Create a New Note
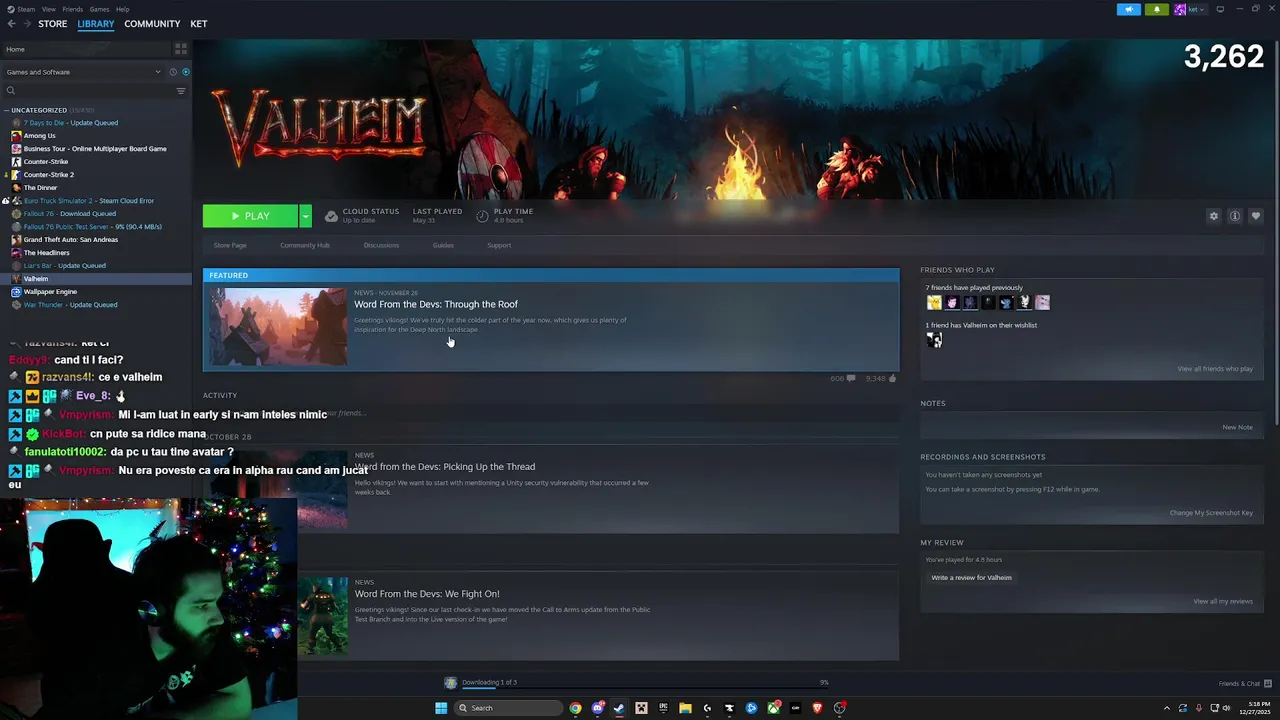This screenshot has width=1280, height=720. click(1237, 427)
